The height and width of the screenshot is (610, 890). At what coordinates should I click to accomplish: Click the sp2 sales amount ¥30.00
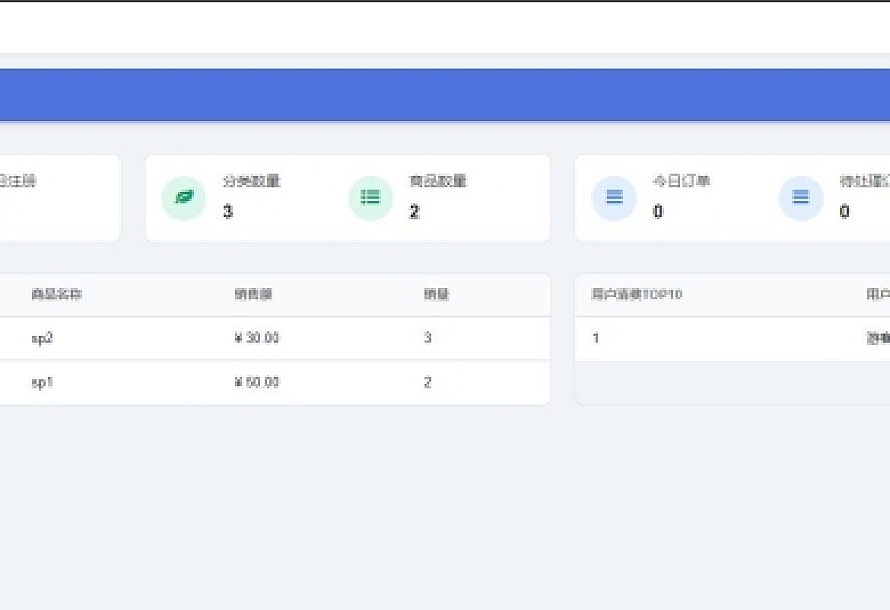coord(251,338)
